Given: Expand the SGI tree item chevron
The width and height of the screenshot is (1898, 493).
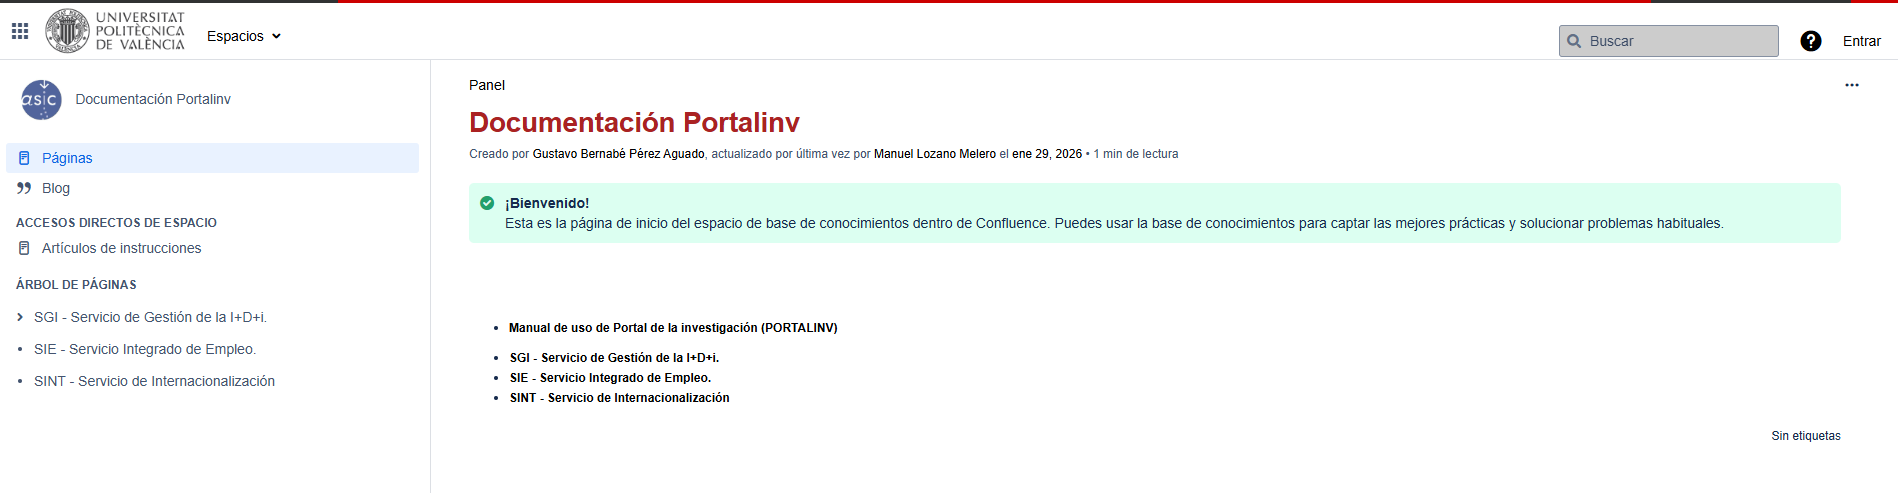Looking at the screenshot, I should [20, 317].
